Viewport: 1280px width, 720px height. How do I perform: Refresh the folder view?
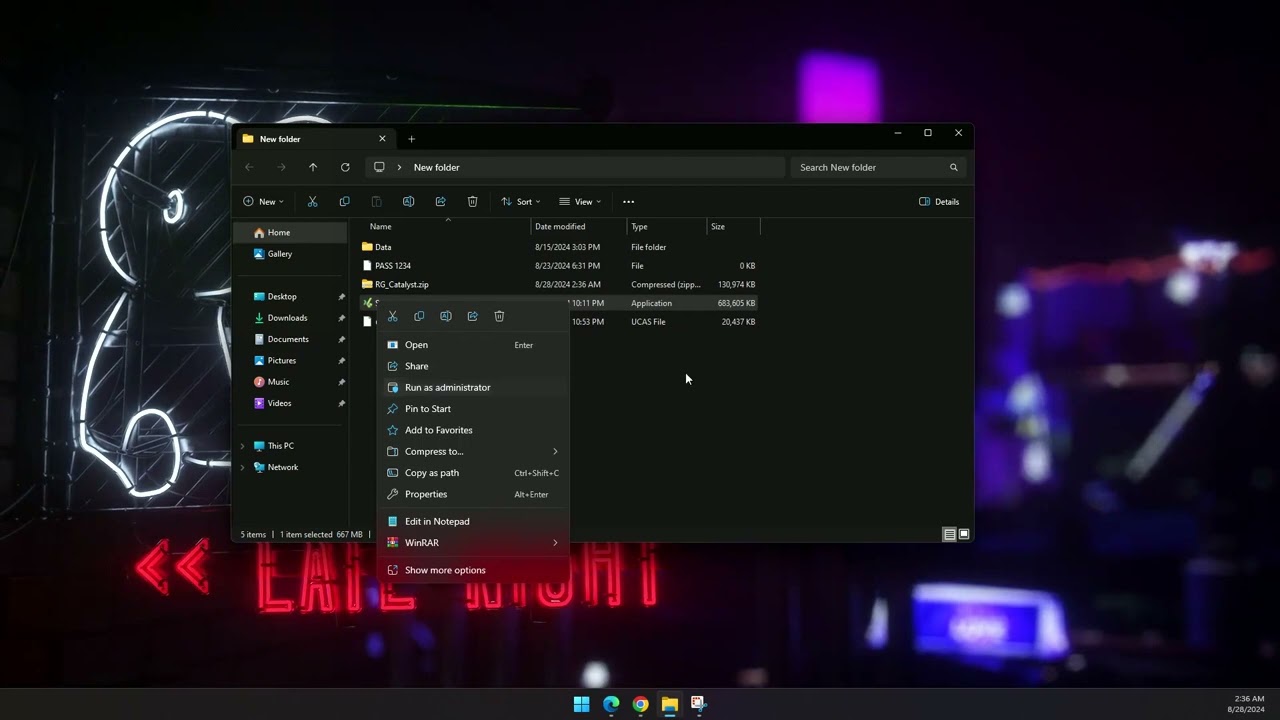click(345, 167)
